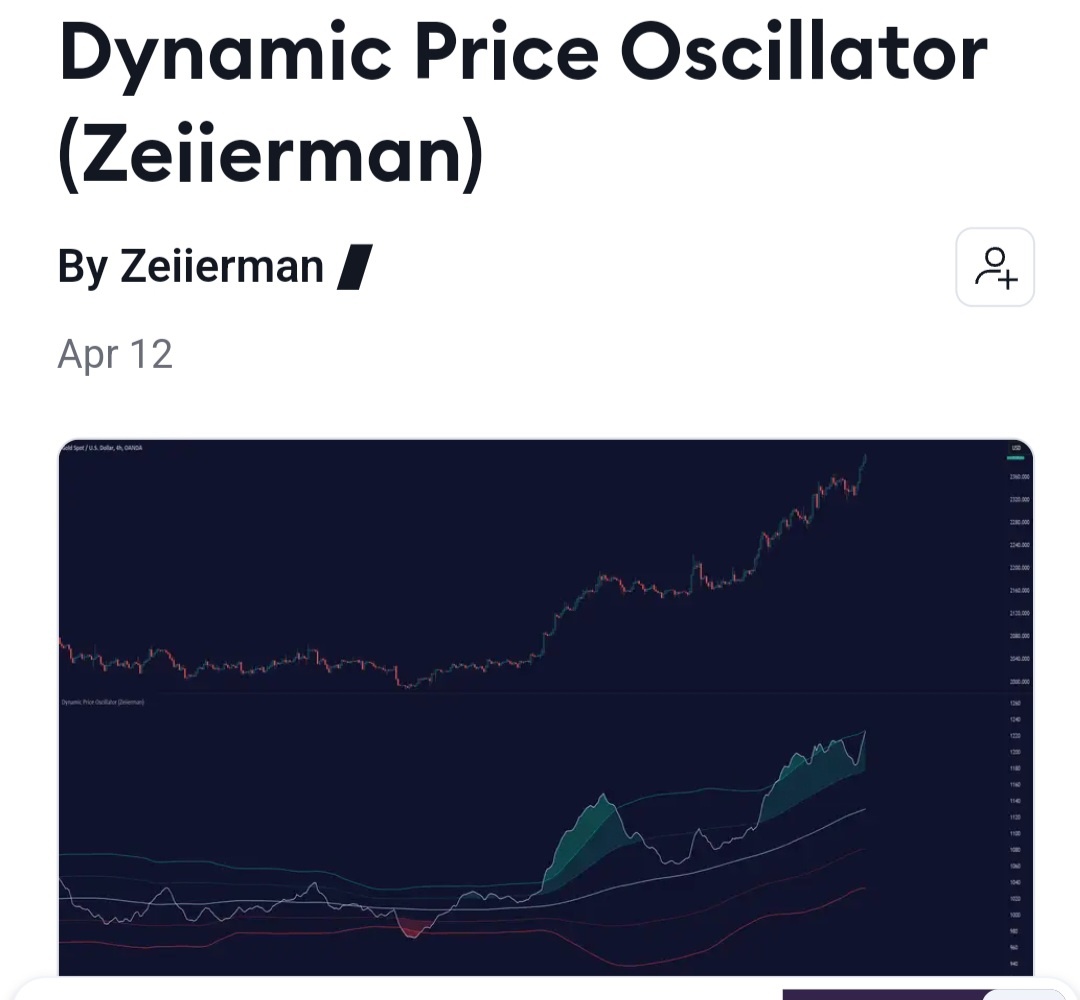This screenshot has height=1000, width=1080.
Task: Tap the white bottom sheet panel
Action: pos(400,990)
